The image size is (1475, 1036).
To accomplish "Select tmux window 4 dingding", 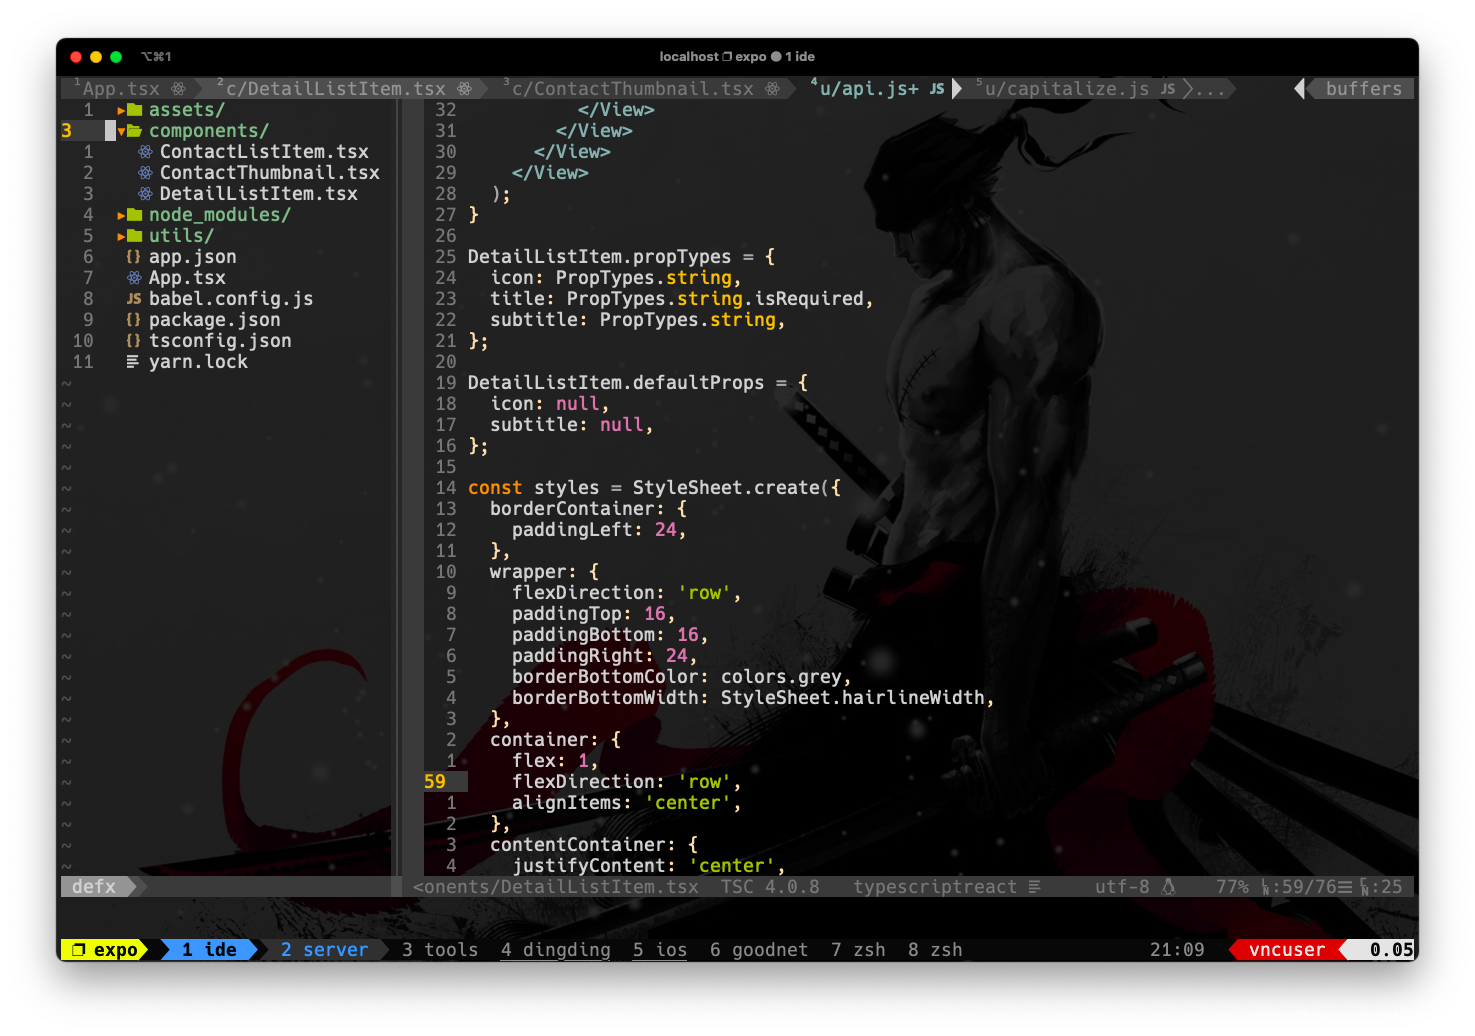I will click(x=556, y=950).
